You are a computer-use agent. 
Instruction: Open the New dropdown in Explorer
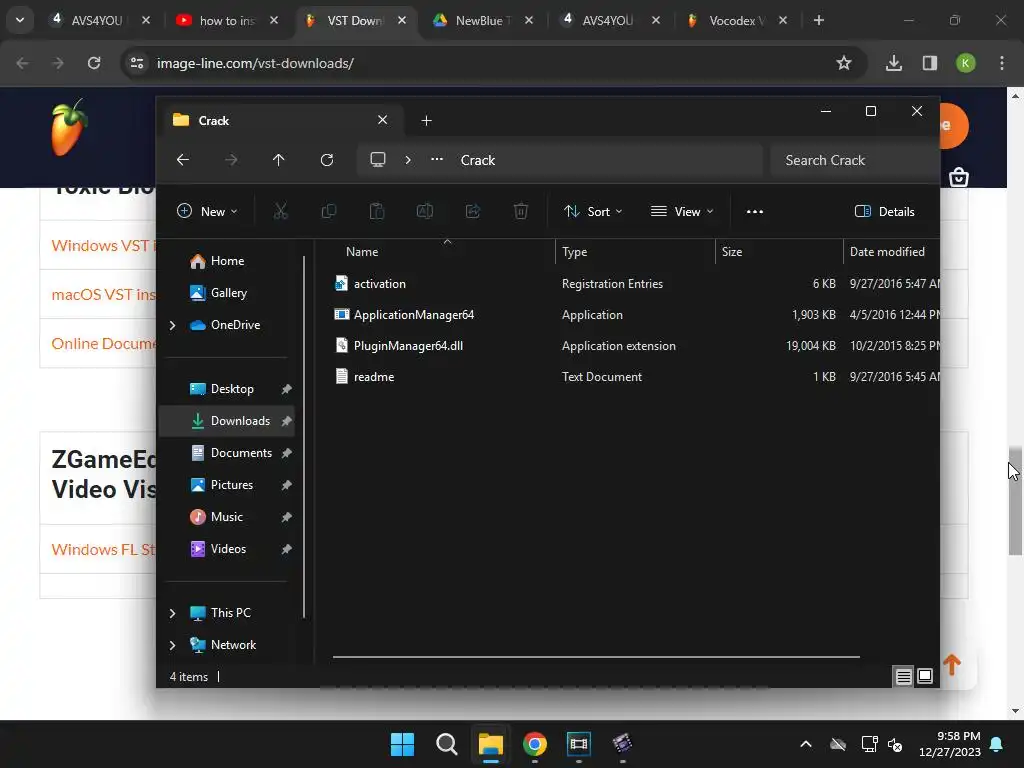point(208,212)
